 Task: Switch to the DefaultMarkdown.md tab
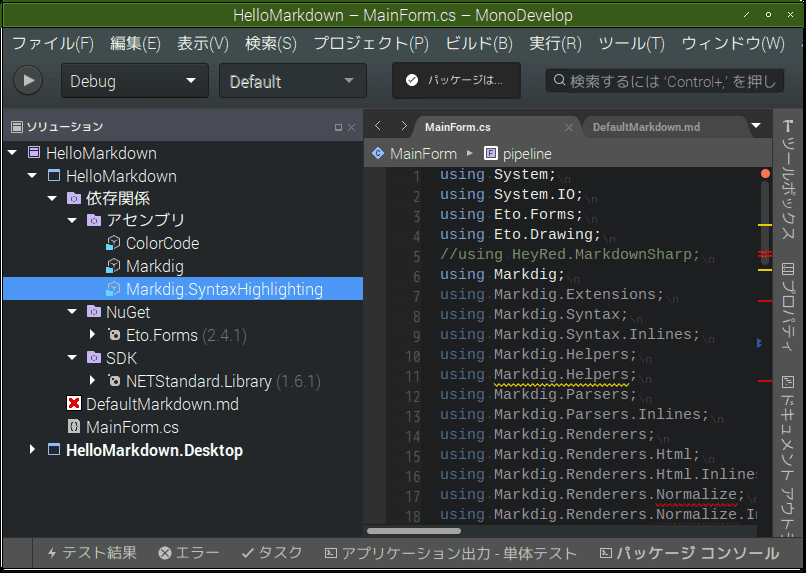[x=646, y=127]
